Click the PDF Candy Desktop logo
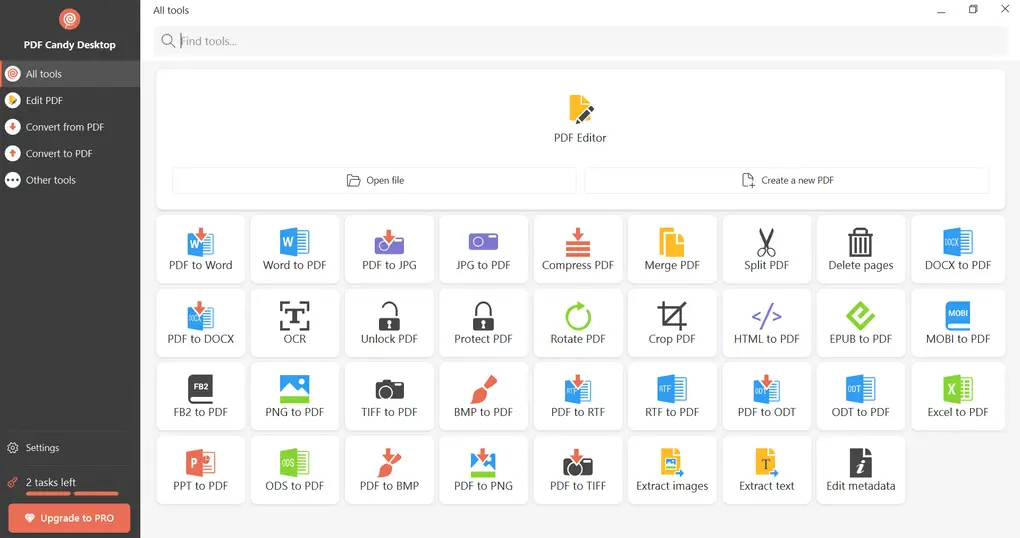Viewport: 1020px width, 538px height. (x=70, y=19)
